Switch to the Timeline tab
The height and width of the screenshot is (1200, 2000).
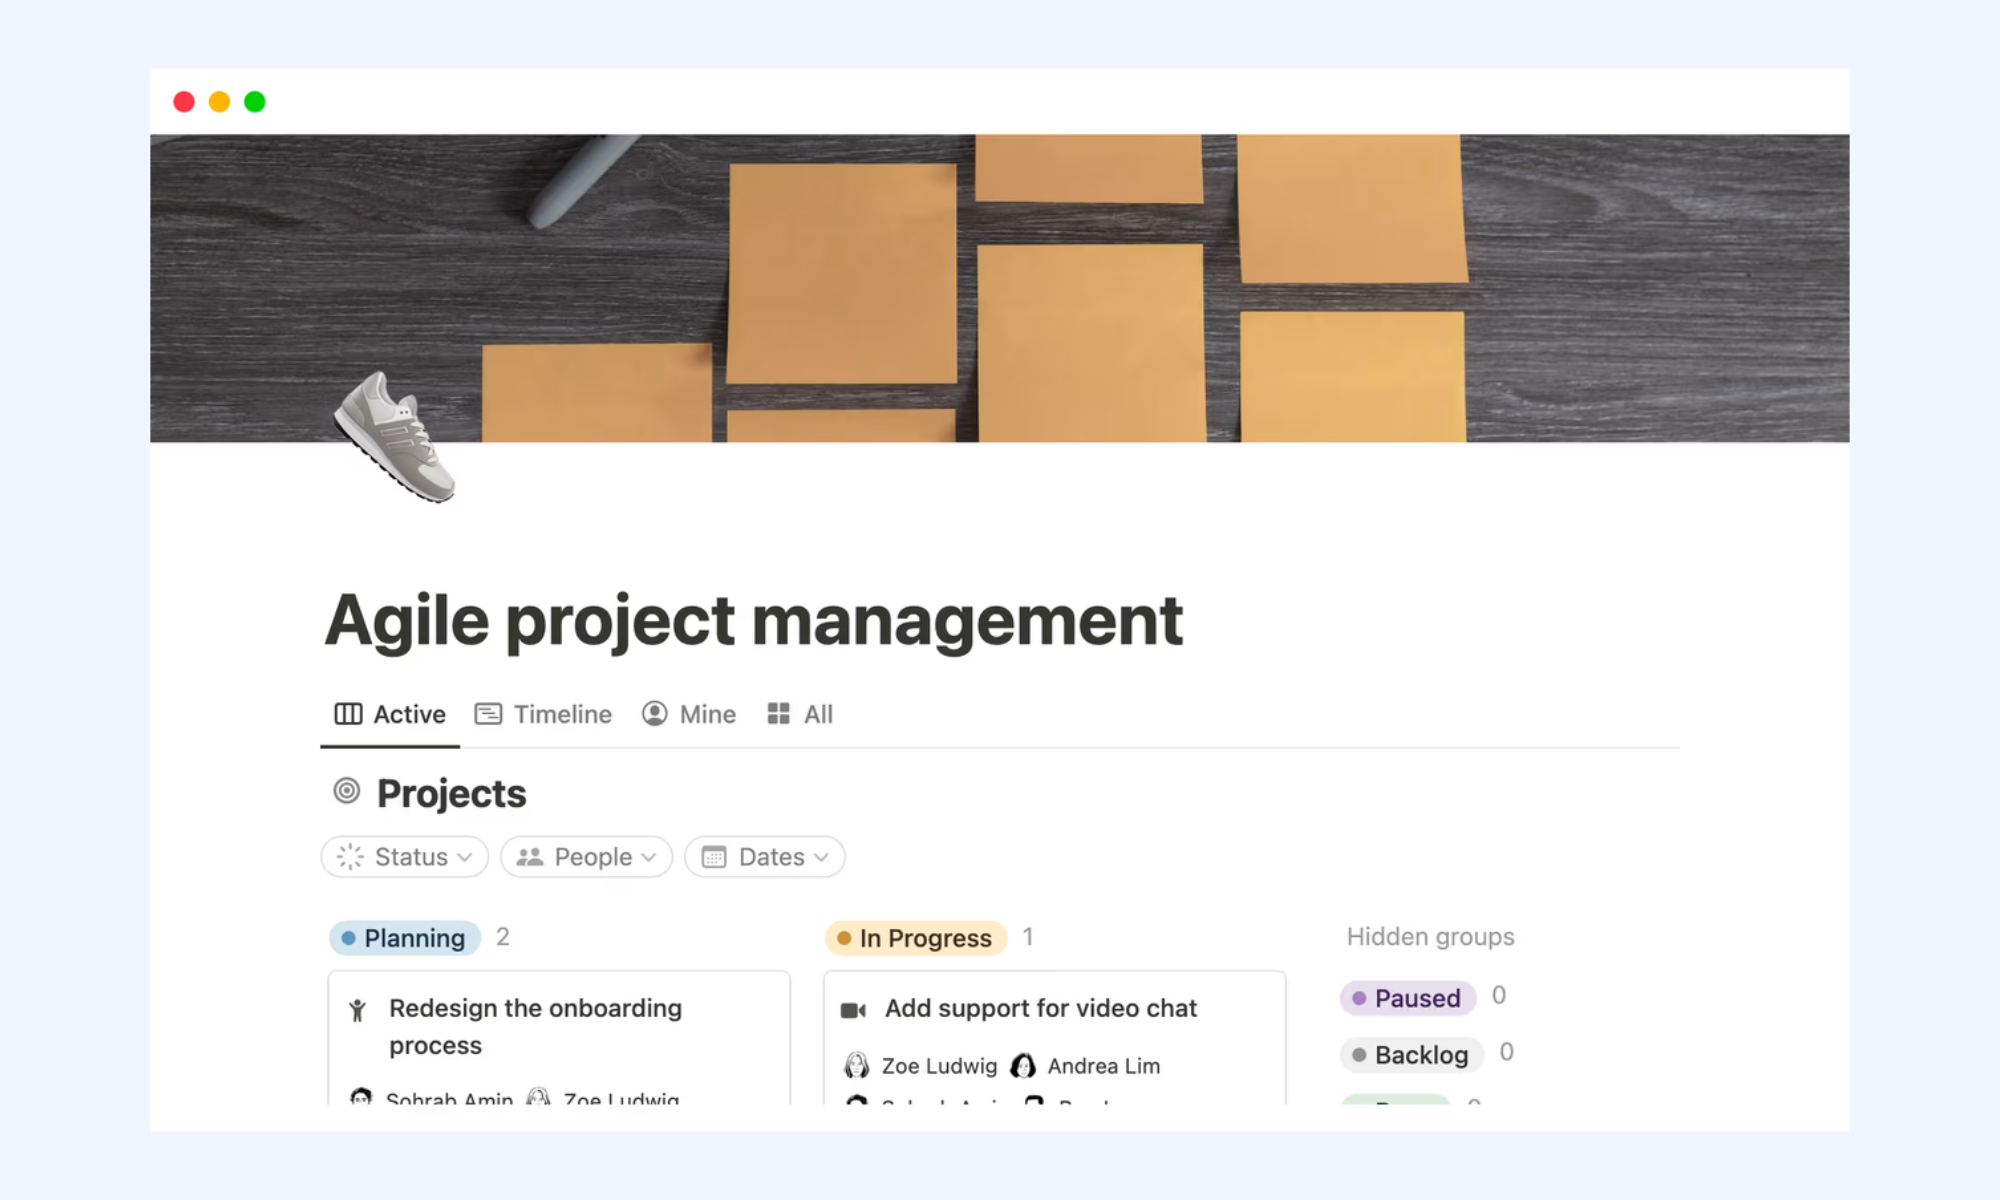(x=544, y=714)
